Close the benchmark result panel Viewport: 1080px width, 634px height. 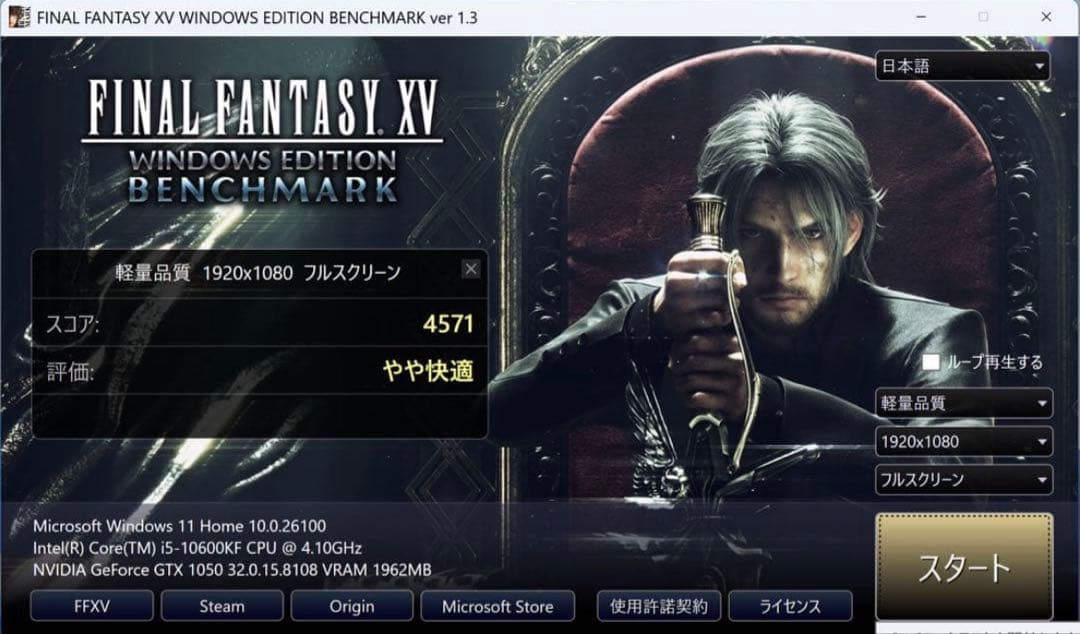470,269
